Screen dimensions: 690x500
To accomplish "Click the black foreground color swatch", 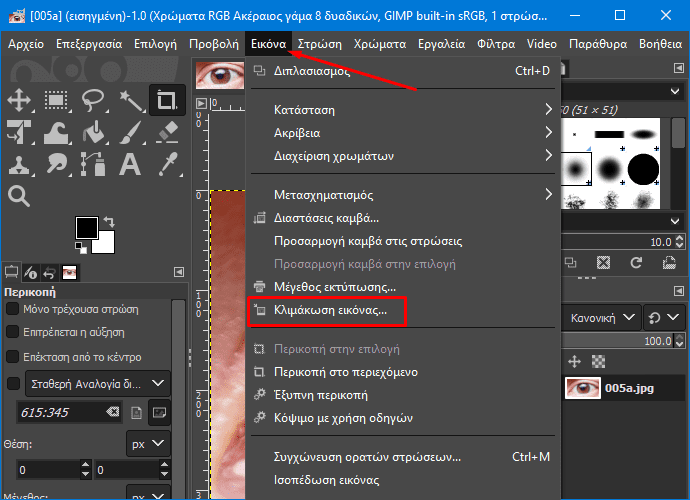I will click(86, 228).
